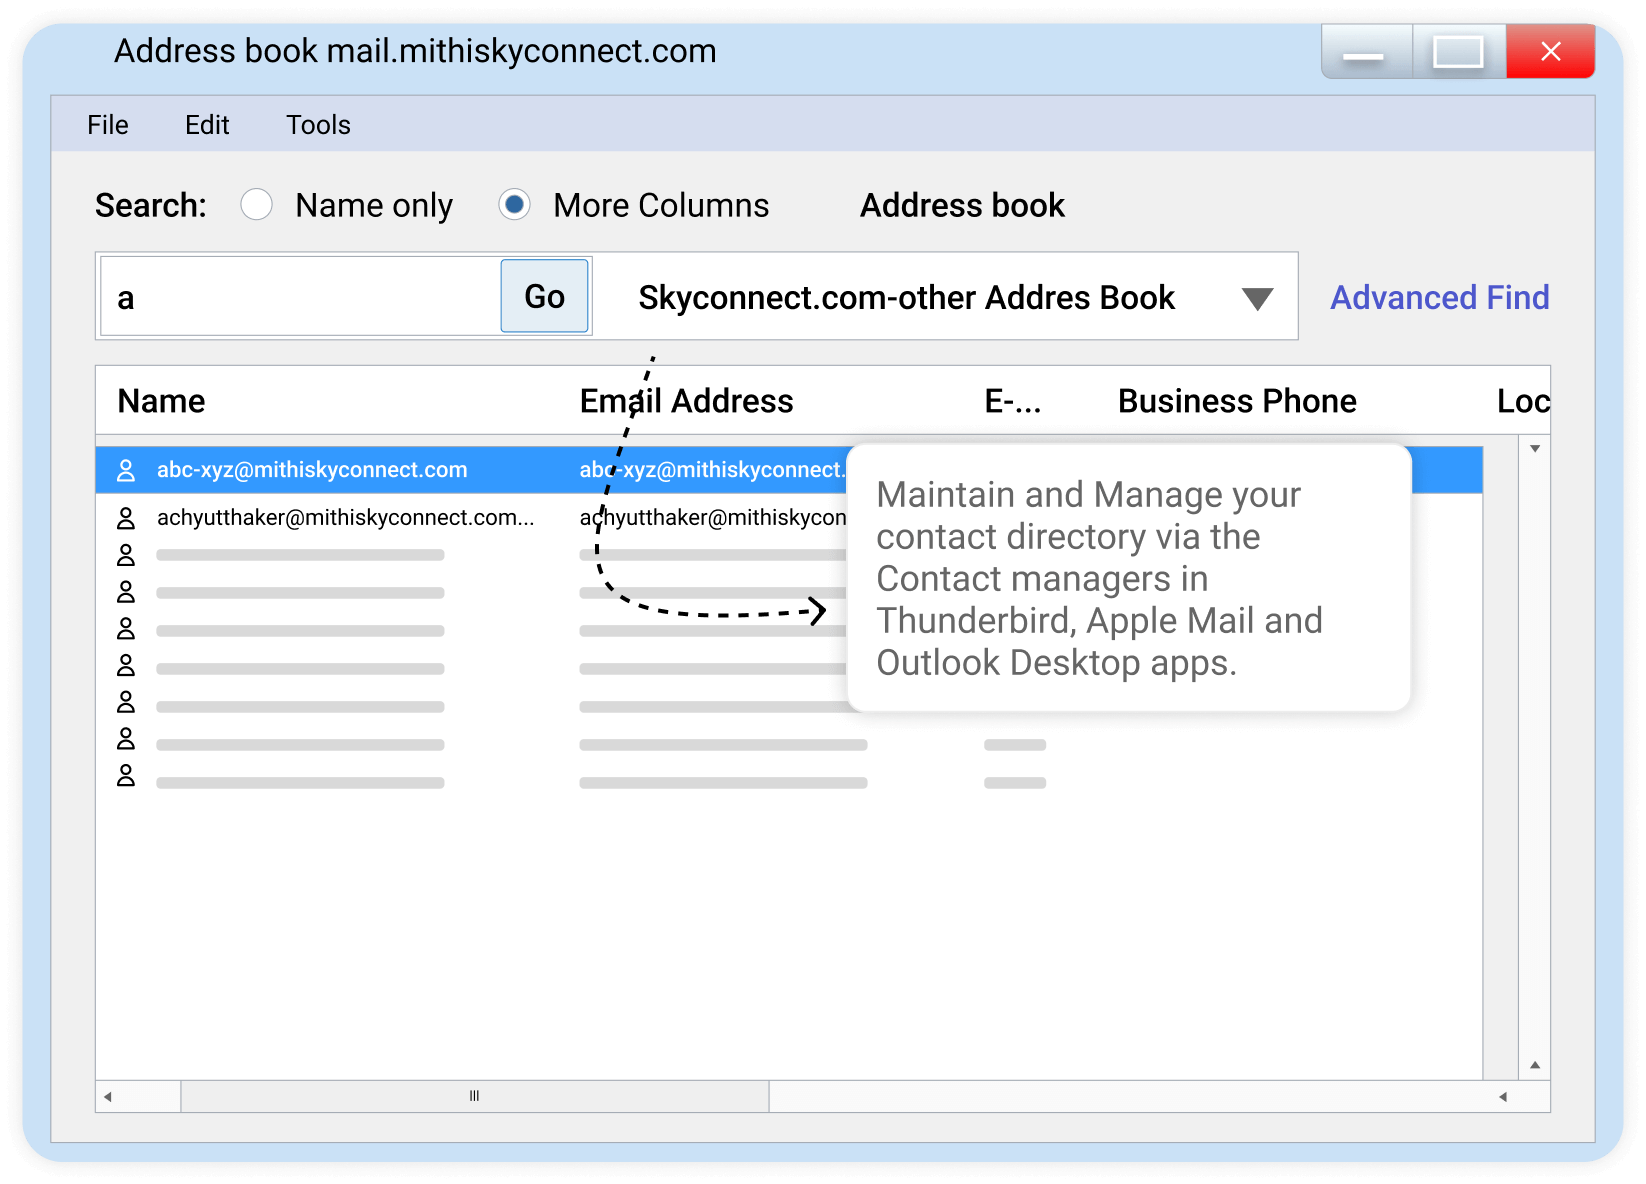Open the Tools menu
Viewport: 1646px width, 1184px height.
[318, 125]
